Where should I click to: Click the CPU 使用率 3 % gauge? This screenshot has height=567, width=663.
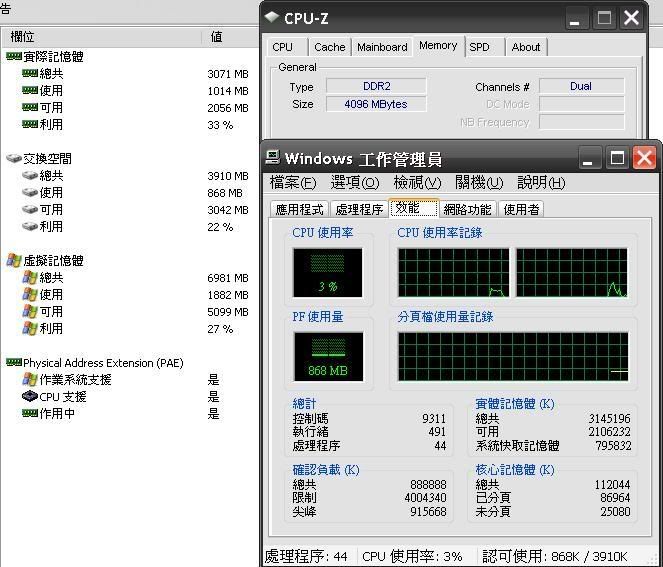328,273
